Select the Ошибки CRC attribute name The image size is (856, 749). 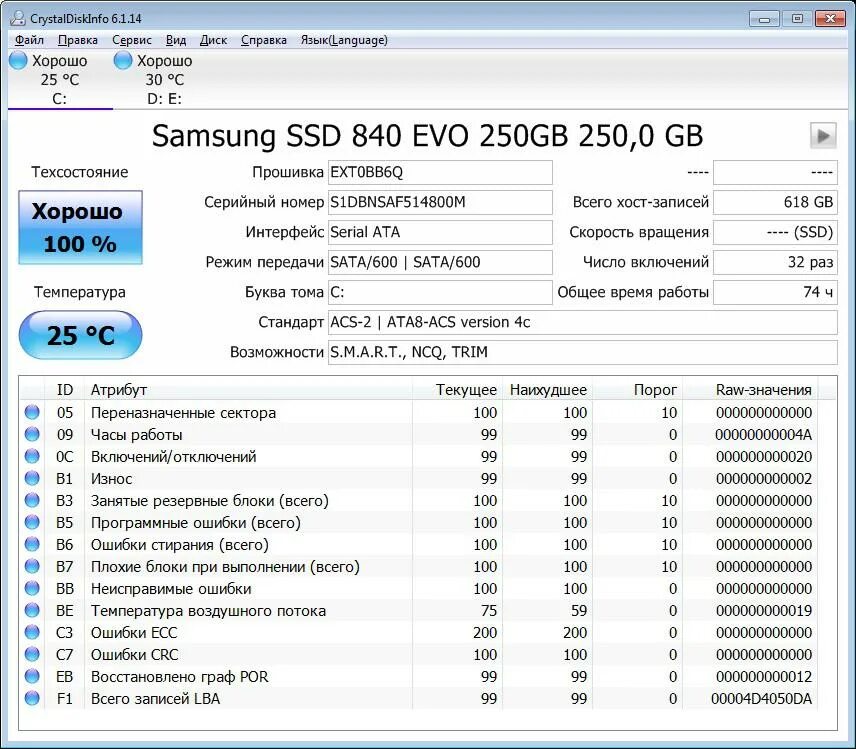tap(134, 655)
